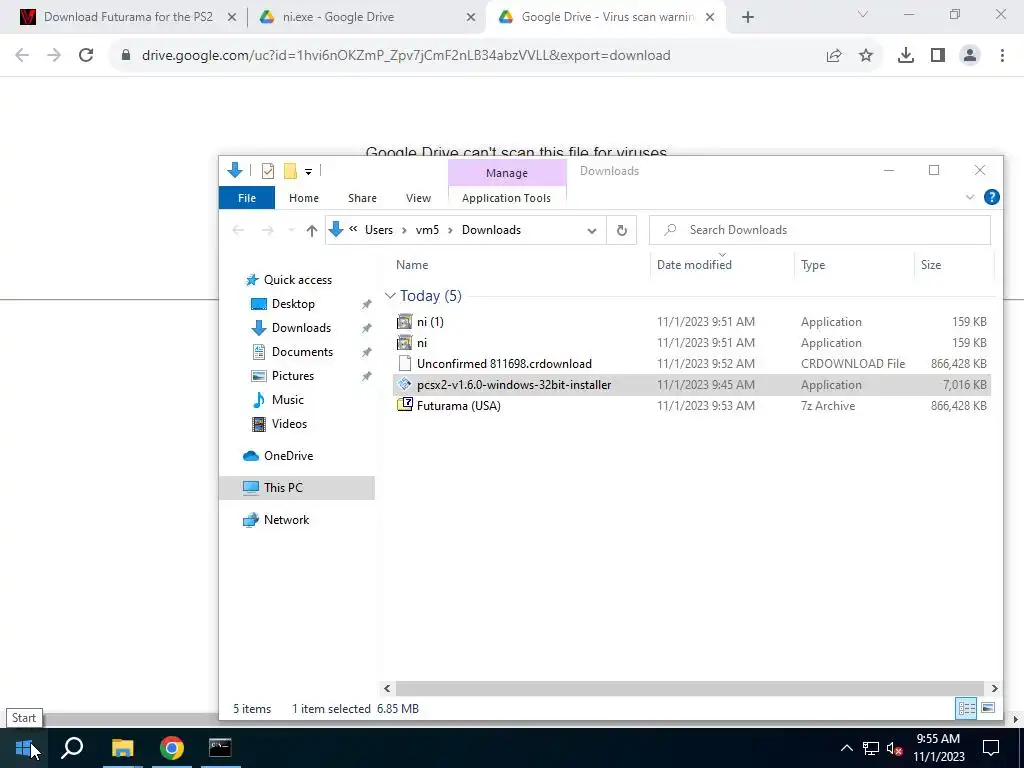This screenshot has width=1024, height=768.
Task: Go back in Chrome
Action: click(22, 56)
